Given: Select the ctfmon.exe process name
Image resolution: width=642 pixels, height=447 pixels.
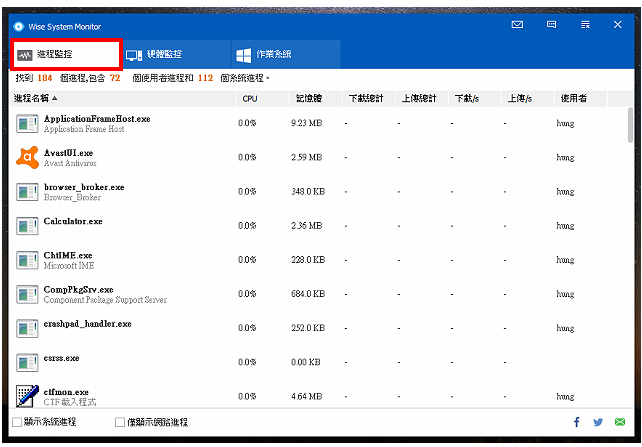Looking at the screenshot, I should 66,392.
